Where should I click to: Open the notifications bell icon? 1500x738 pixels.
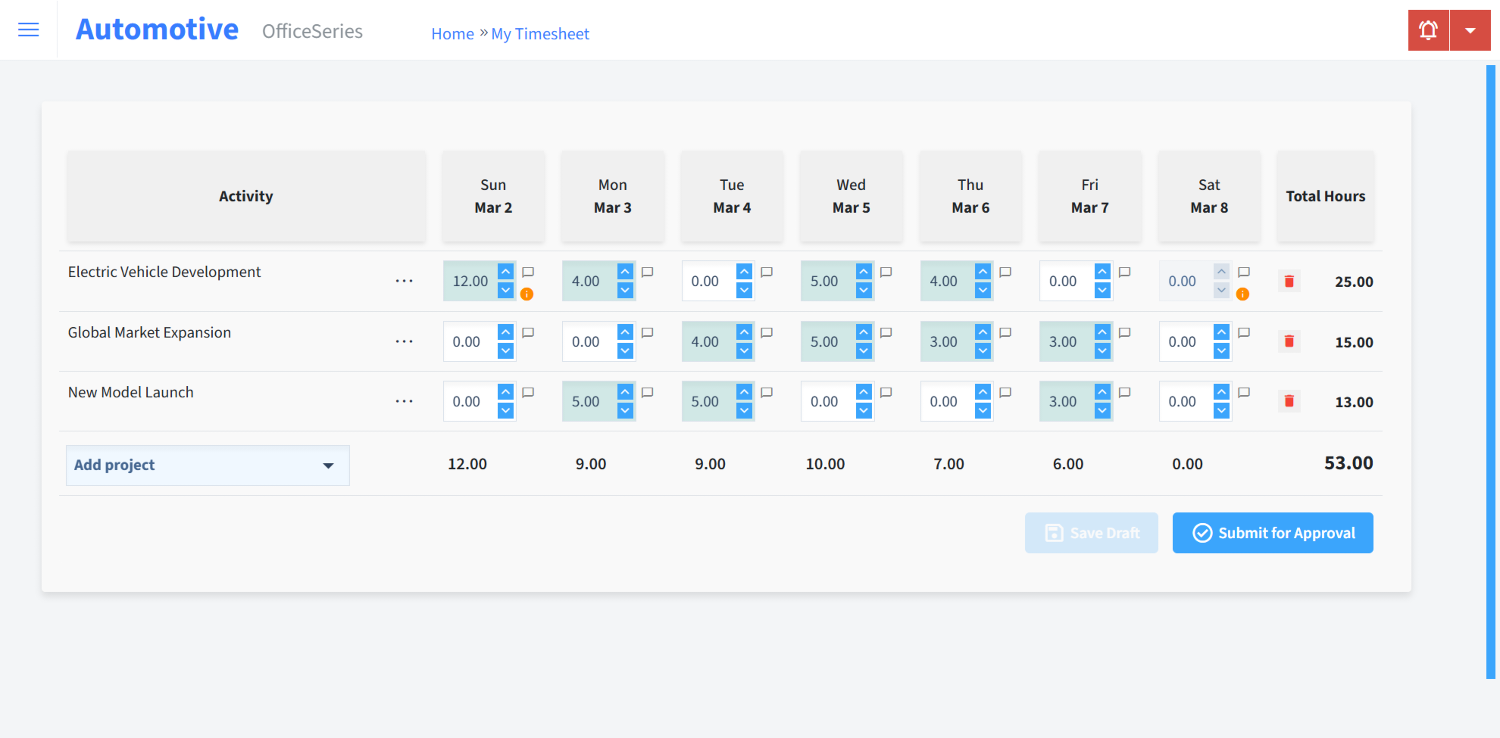pos(1427,29)
